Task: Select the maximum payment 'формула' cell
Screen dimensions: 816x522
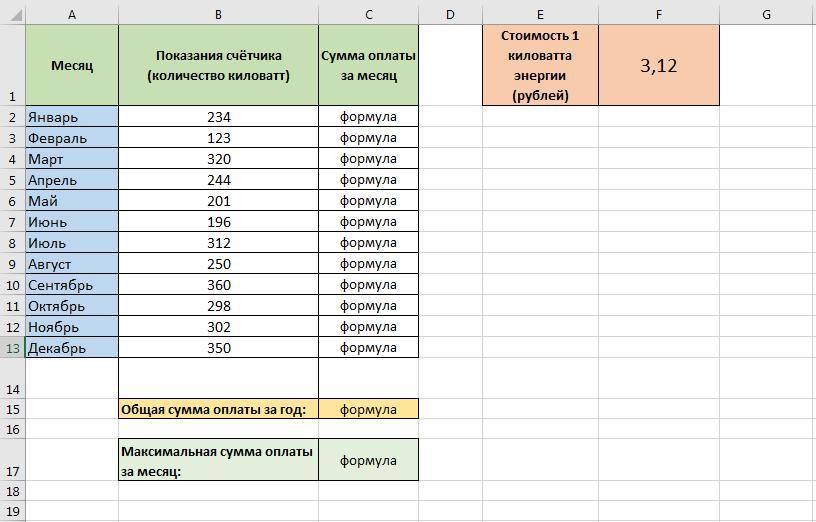Action: (x=368, y=460)
